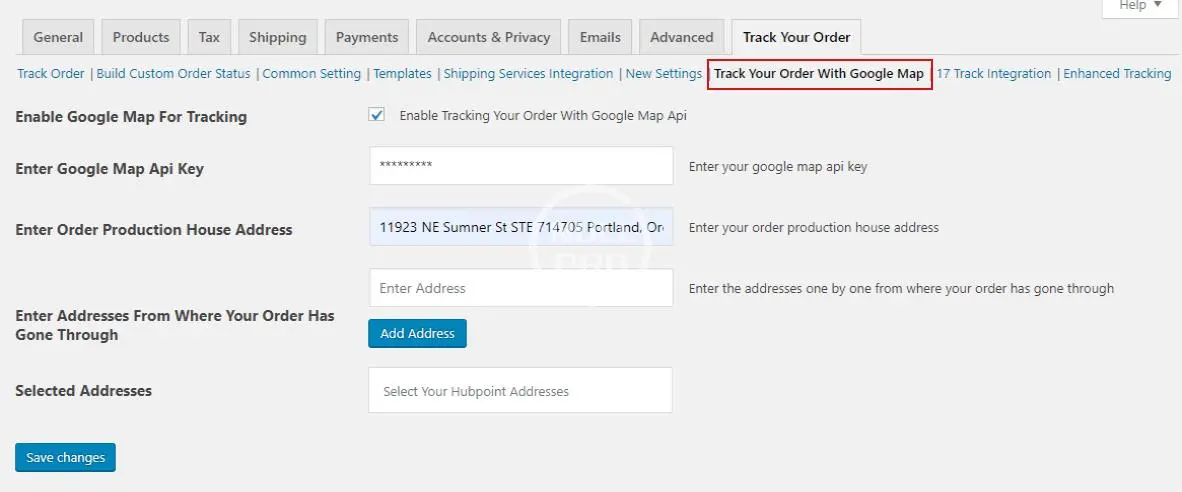Open Accounts & Privacy tab

coord(489,37)
